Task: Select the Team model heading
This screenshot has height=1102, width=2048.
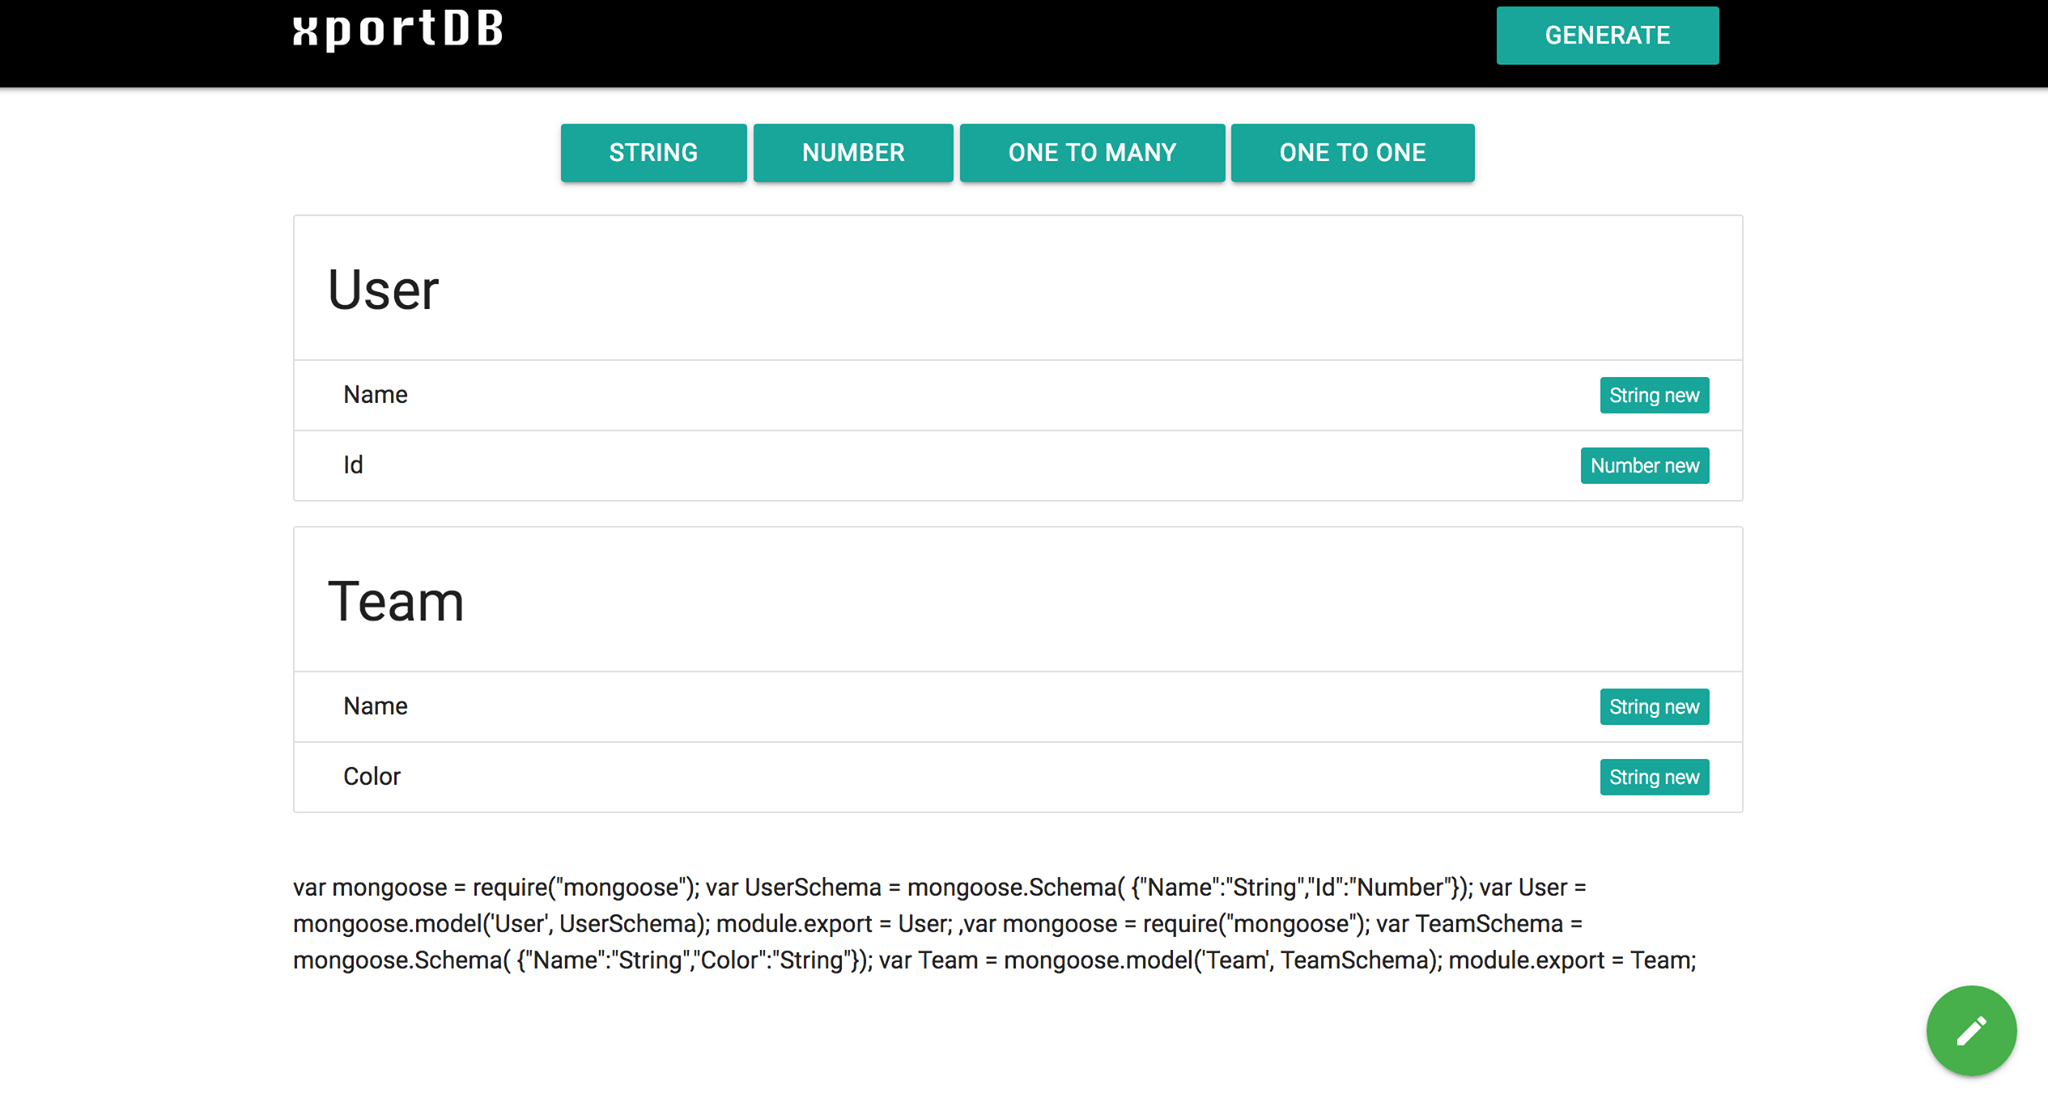Action: coord(395,602)
